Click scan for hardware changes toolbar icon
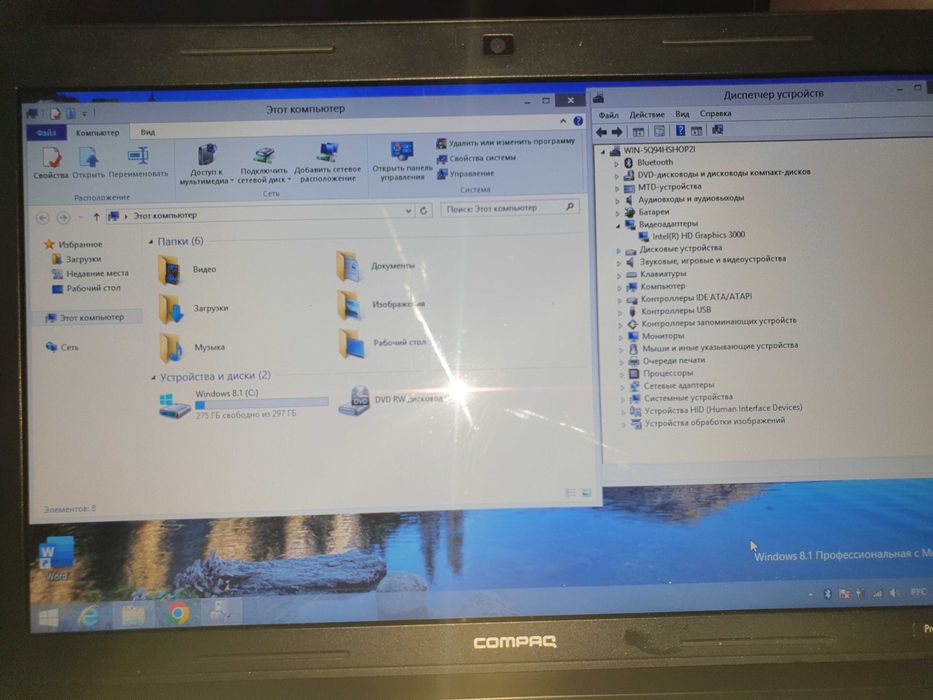 pyautogui.click(x=718, y=129)
